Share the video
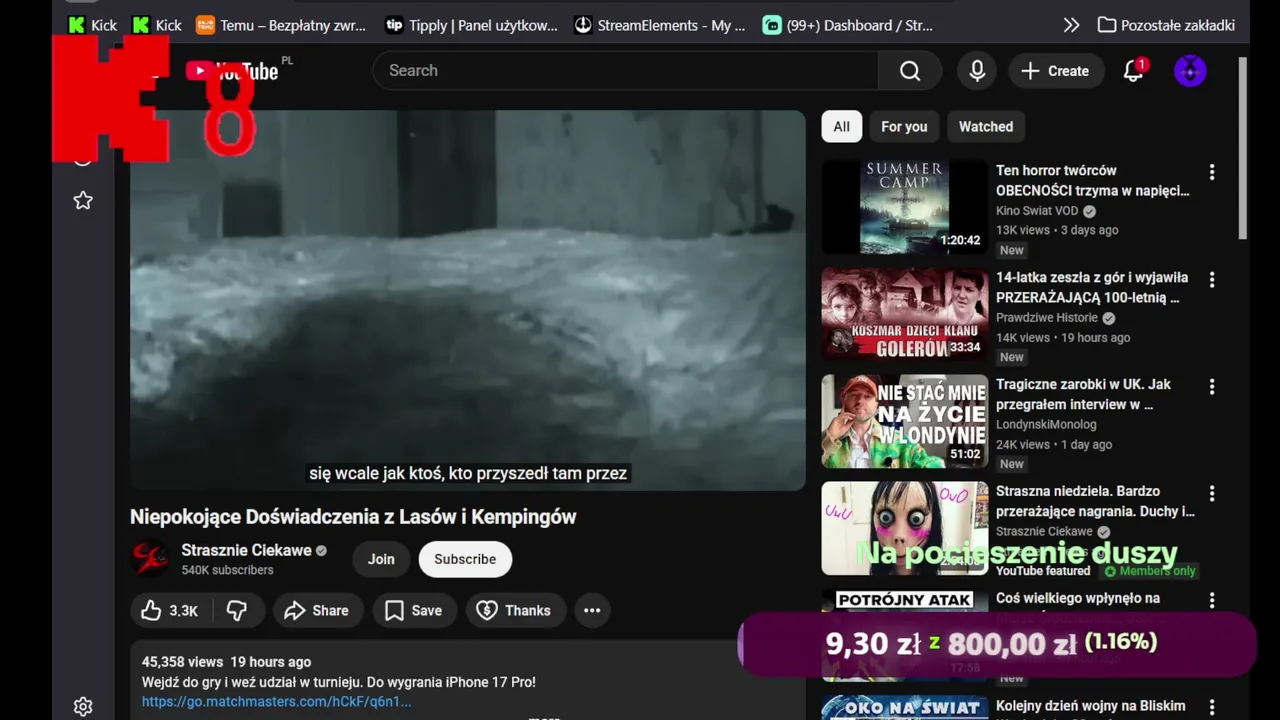This screenshot has width=1280, height=720. [x=316, y=610]
